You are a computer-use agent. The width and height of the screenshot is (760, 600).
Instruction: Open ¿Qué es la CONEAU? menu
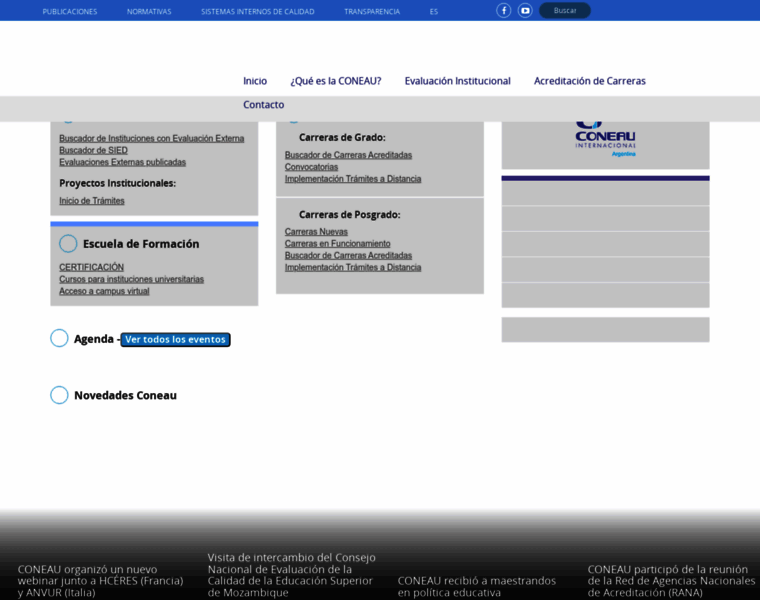(x=336, y=81)
